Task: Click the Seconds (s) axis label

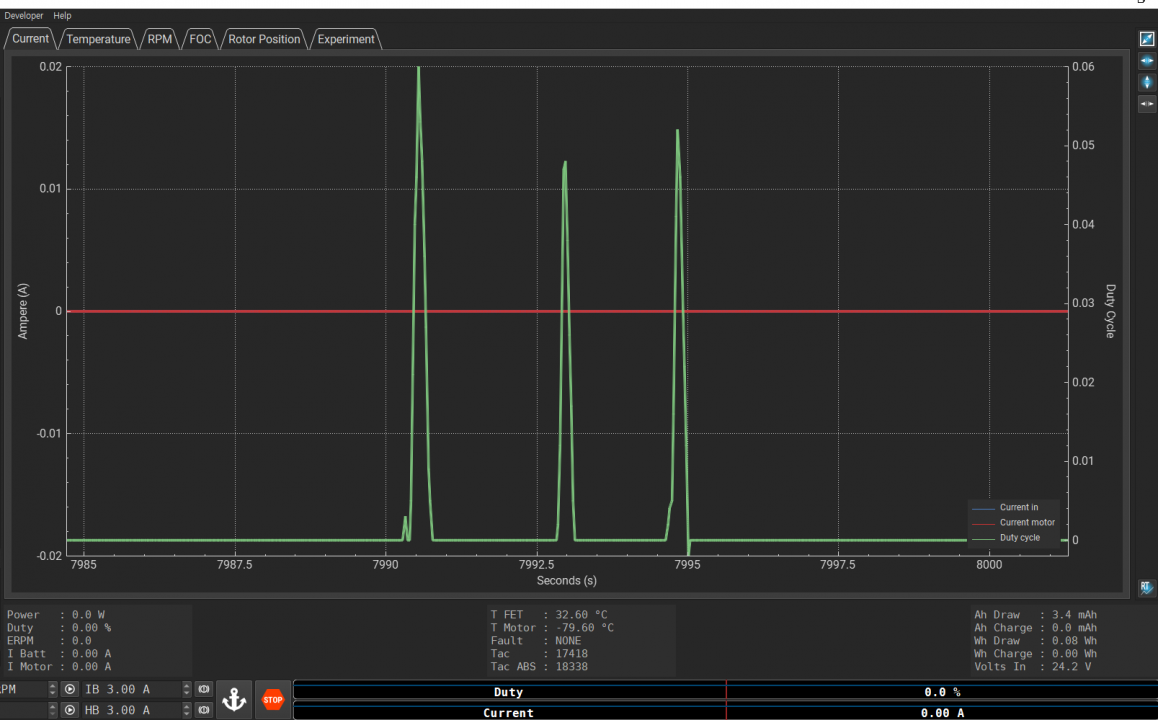Action: pyautogui.click(x=566, y=580)
